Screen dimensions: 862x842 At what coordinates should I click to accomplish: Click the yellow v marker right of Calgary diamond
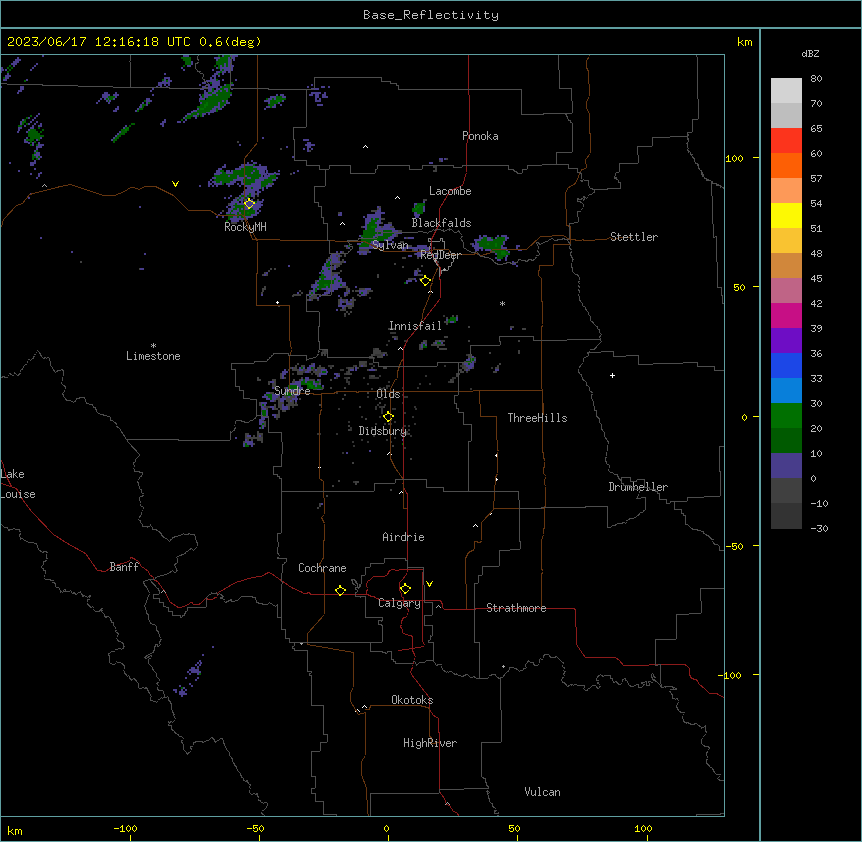click(429, 584)
